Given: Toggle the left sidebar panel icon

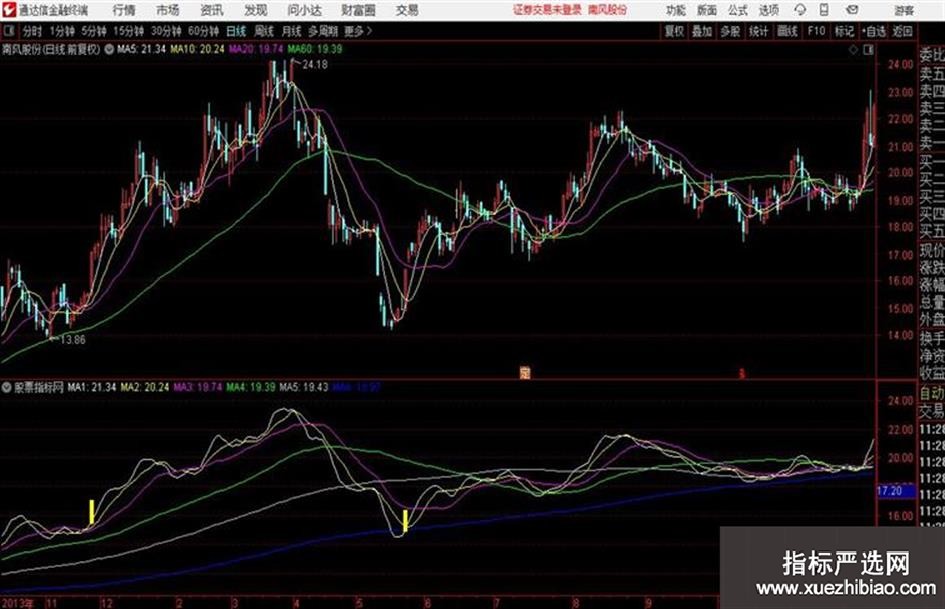Looking at the screenshot, I should (x=9, y=31).
